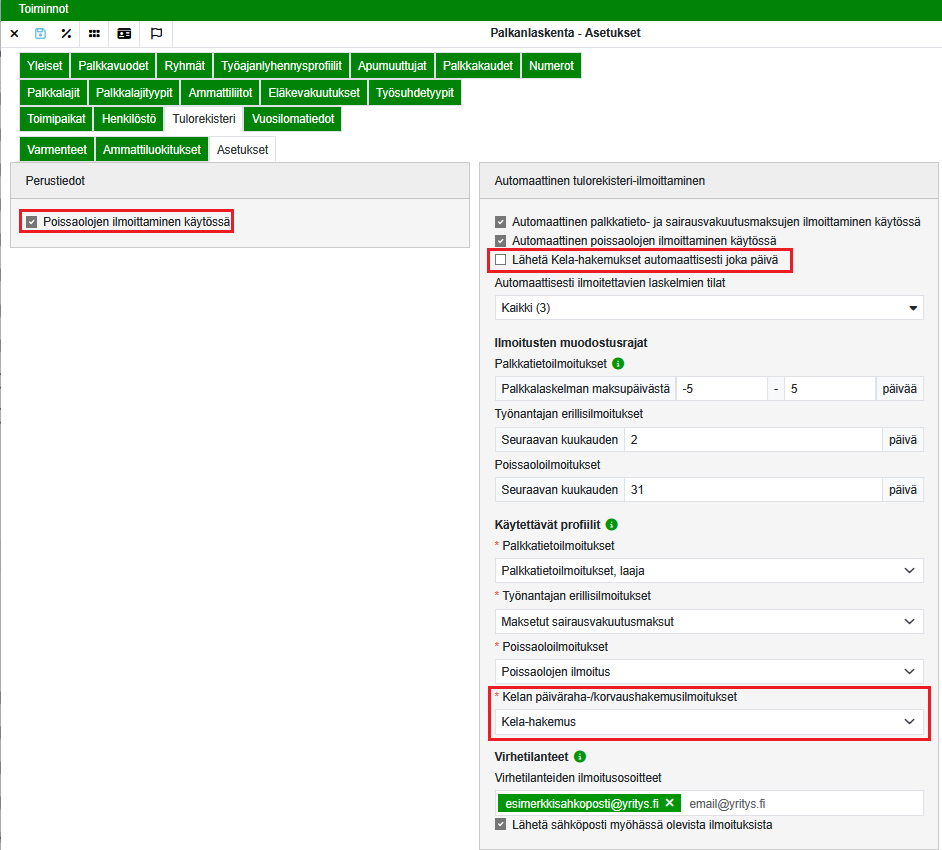Open the grid dots toolbar icon
The width and height of the screenshot is (942, 850).
94,33
